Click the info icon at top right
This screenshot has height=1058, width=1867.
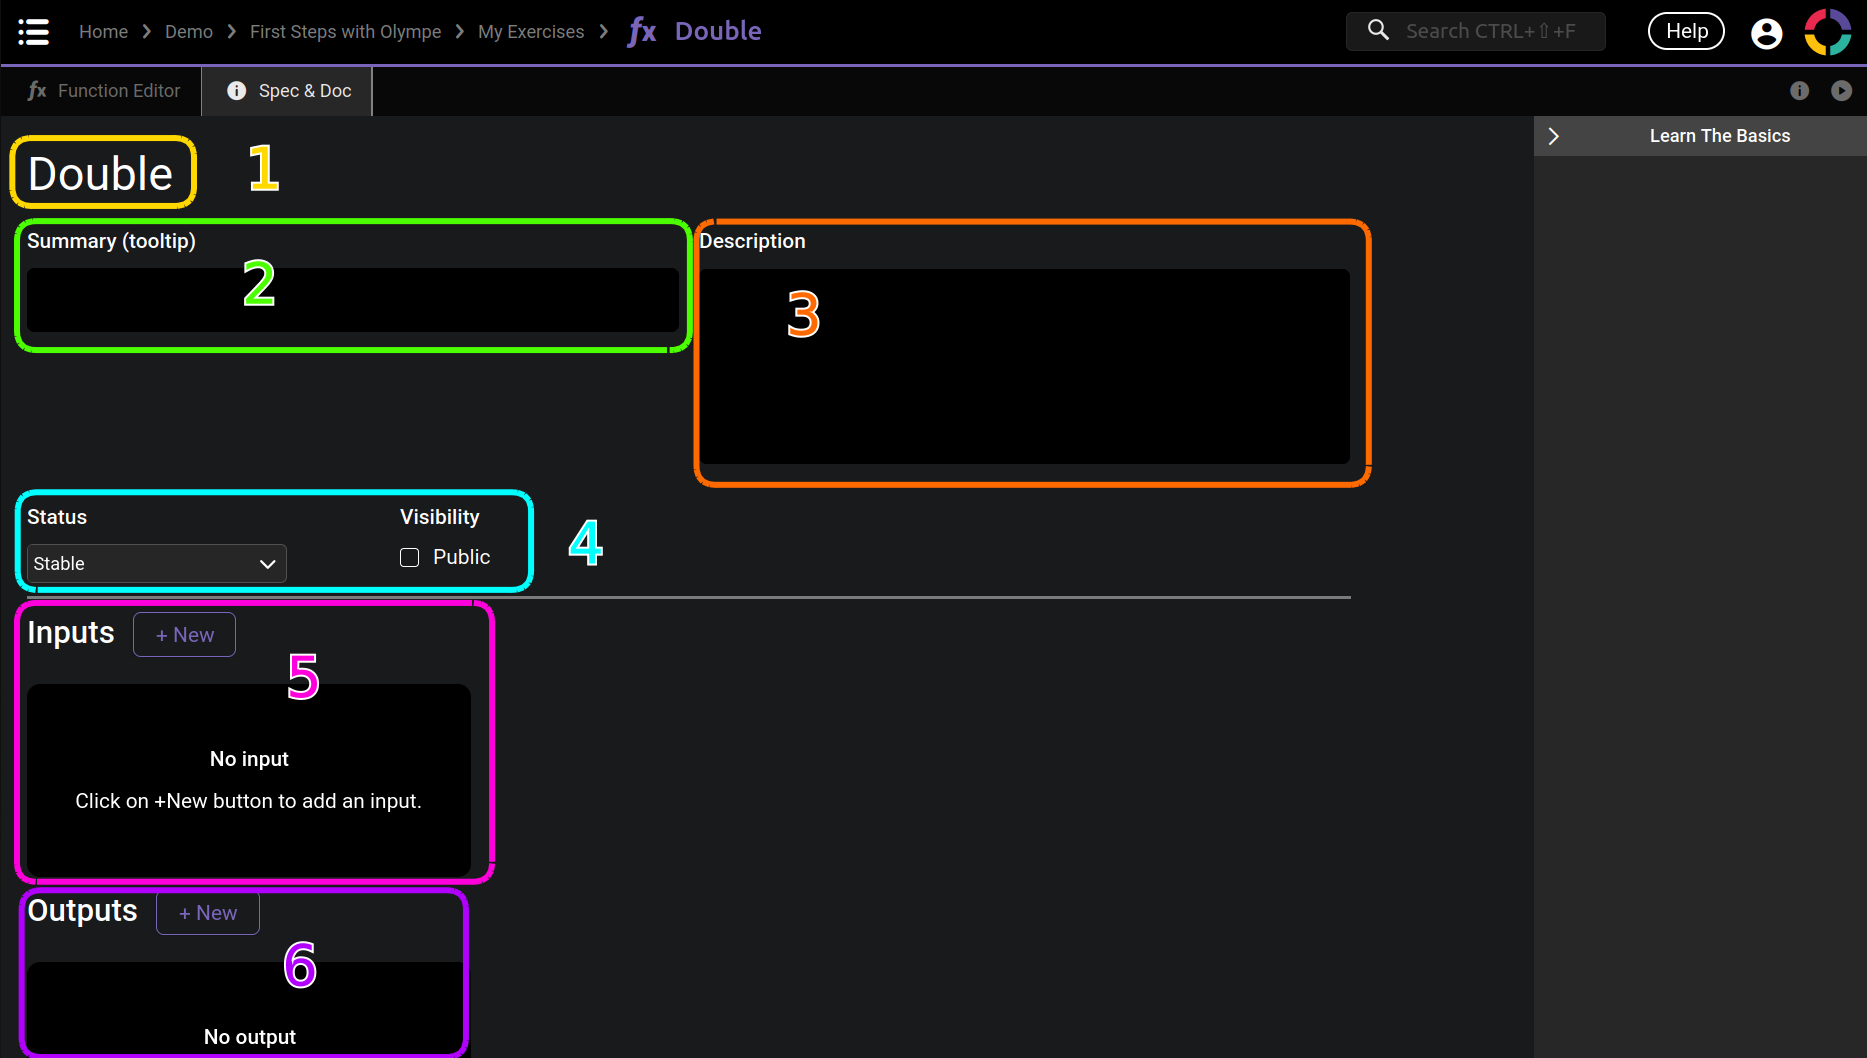pos(1799,91)
